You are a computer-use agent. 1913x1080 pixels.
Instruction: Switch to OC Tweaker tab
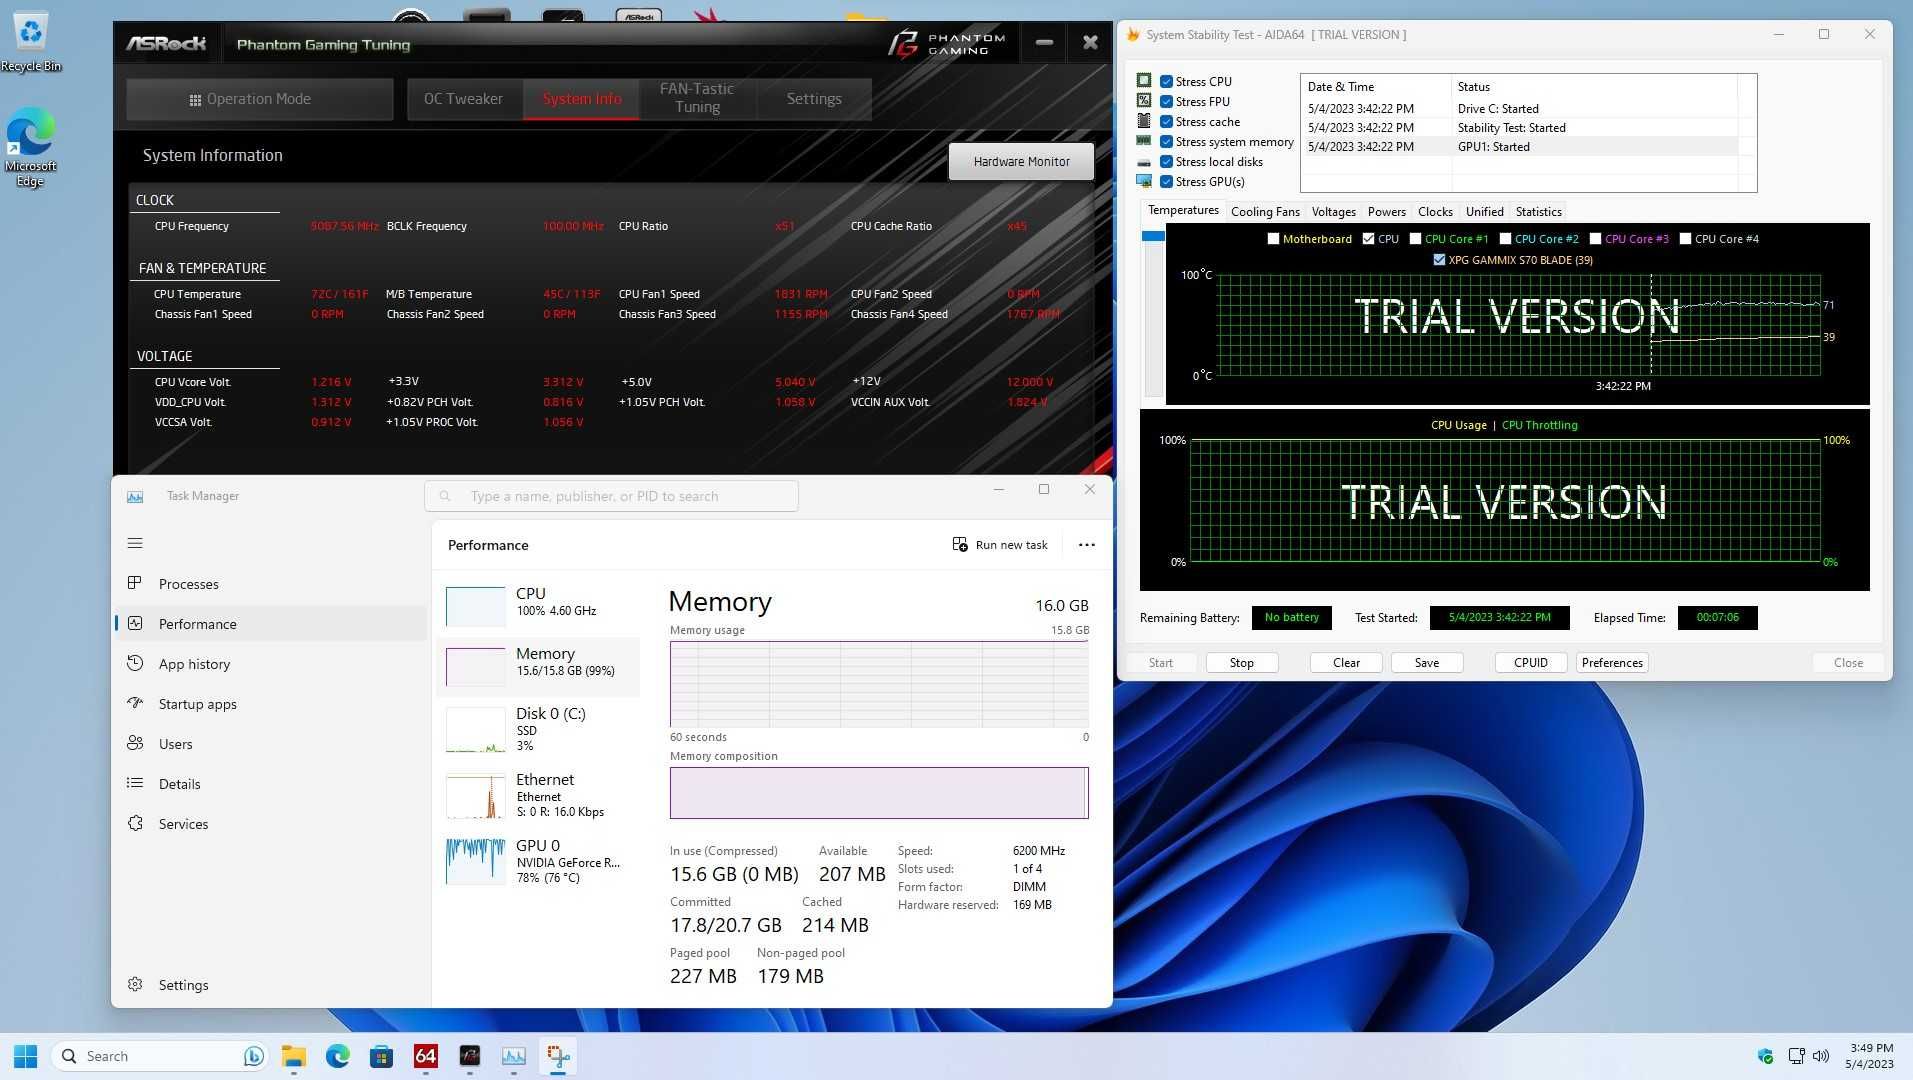point(464,99)
